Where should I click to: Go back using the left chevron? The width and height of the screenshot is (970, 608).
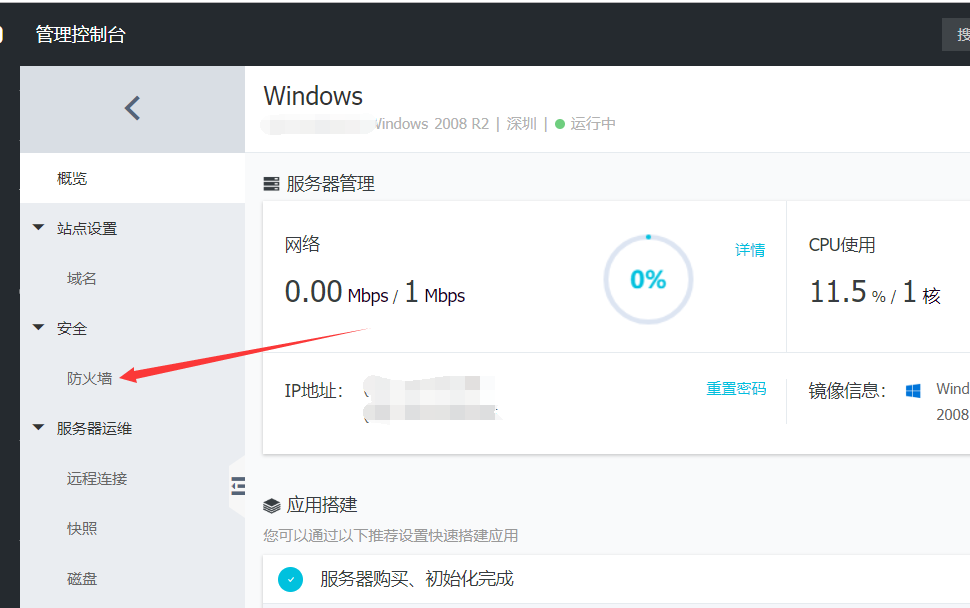click(x=132, y=108)
